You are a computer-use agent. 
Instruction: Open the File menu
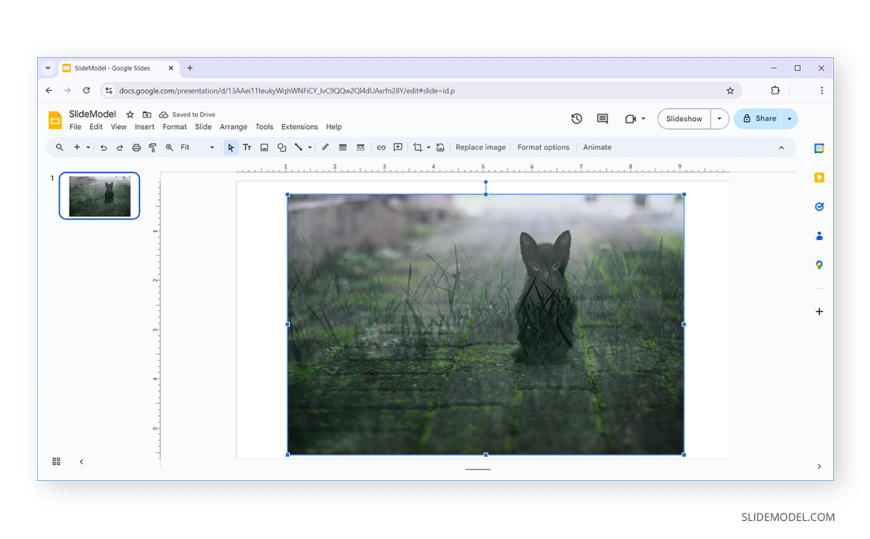75,127
